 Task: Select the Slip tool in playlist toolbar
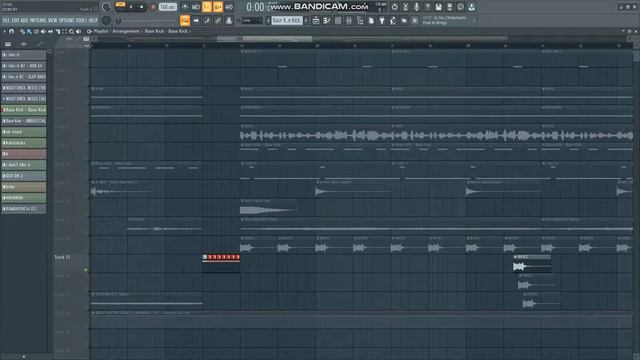coord(50,31)
